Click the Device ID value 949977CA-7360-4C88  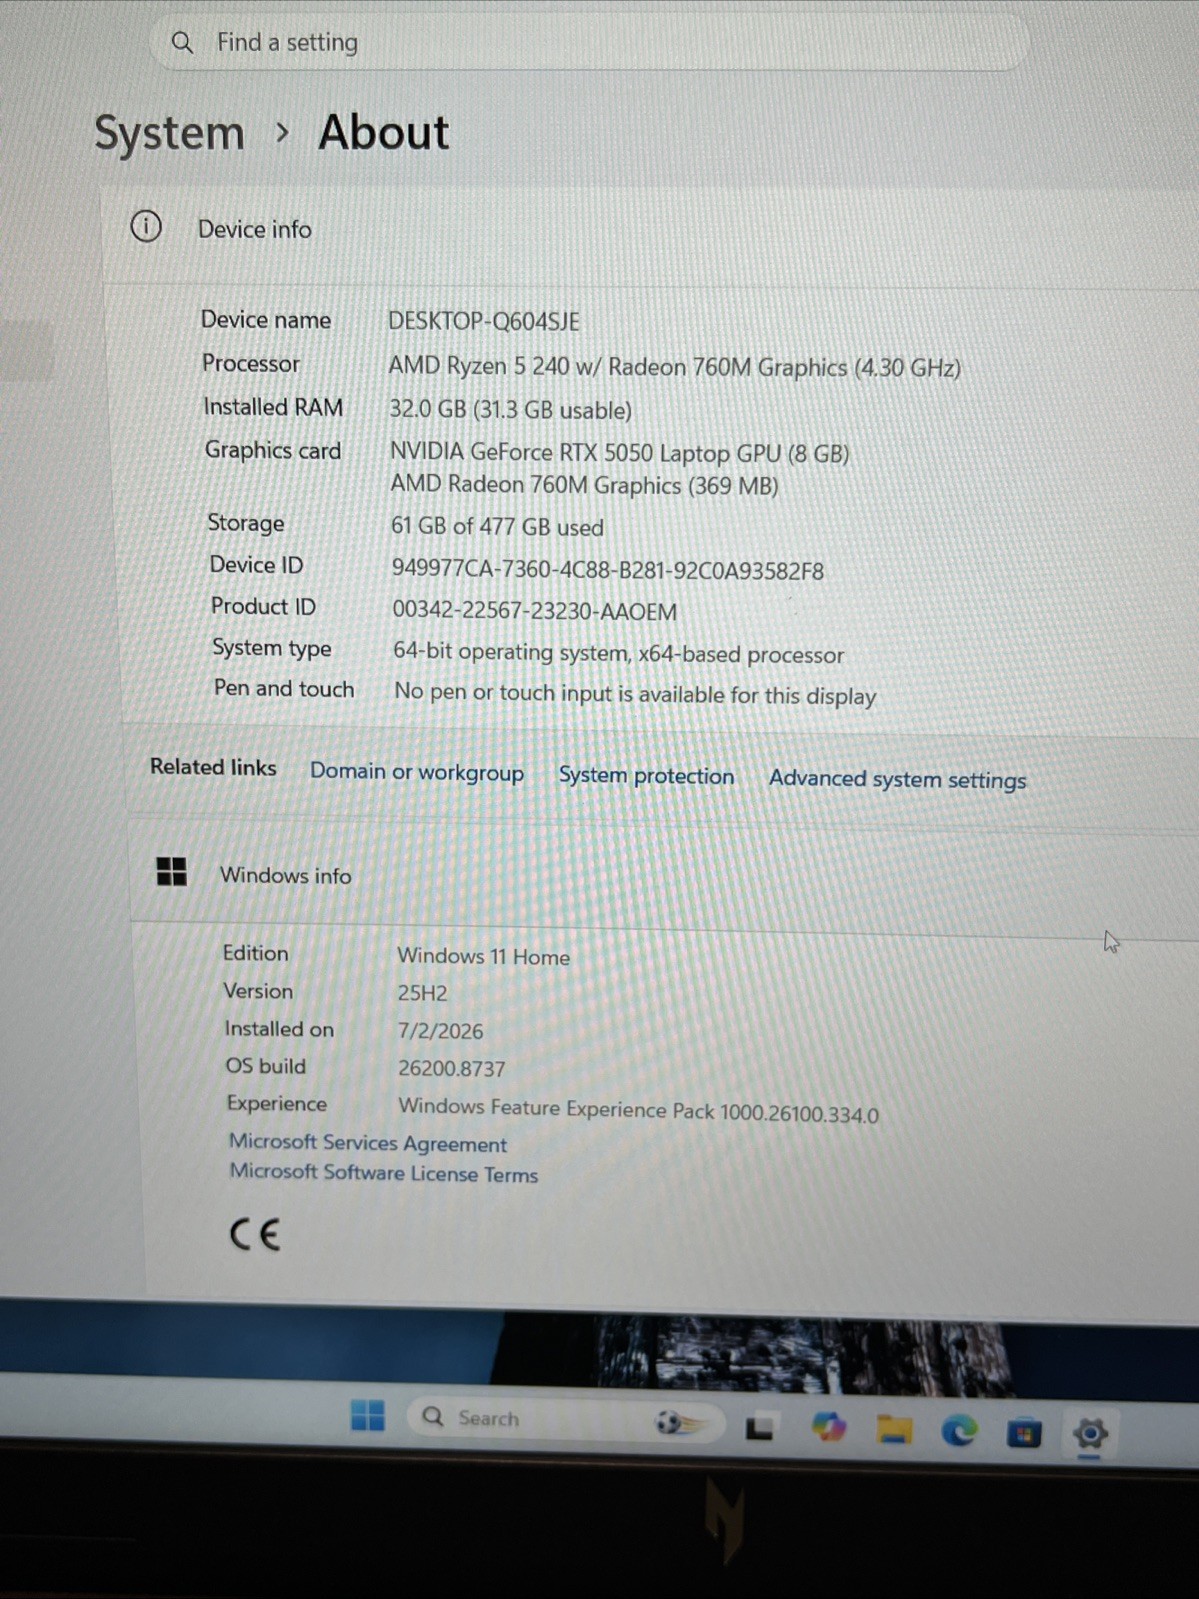pos(608,570)
